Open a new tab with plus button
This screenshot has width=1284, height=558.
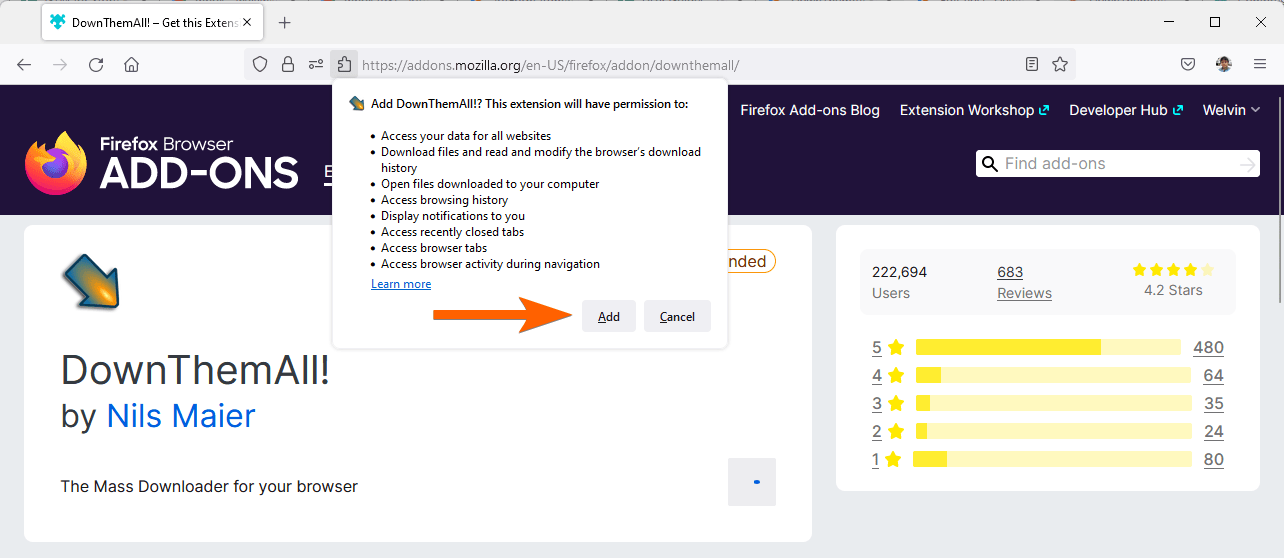pos(285,22)
